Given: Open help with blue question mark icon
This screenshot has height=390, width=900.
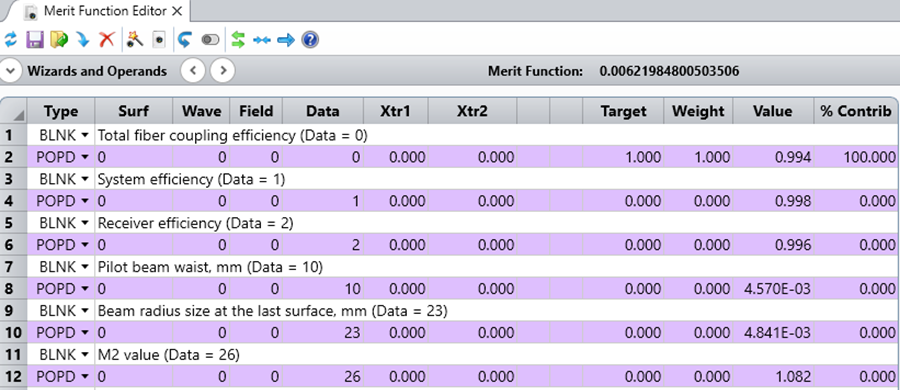Looking at the screenshot, I should point(310,40).
